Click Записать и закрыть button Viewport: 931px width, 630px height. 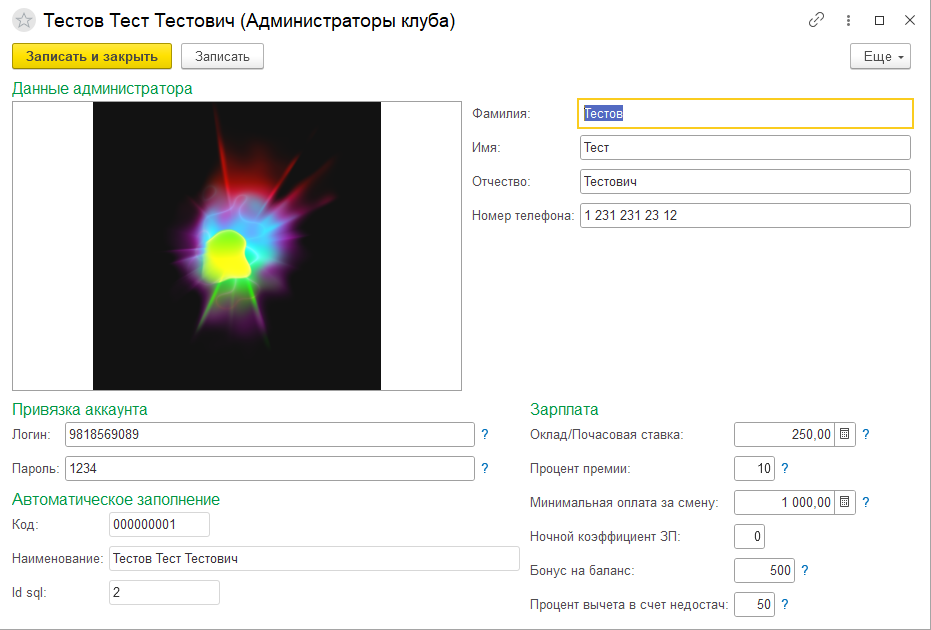(92, 56)
